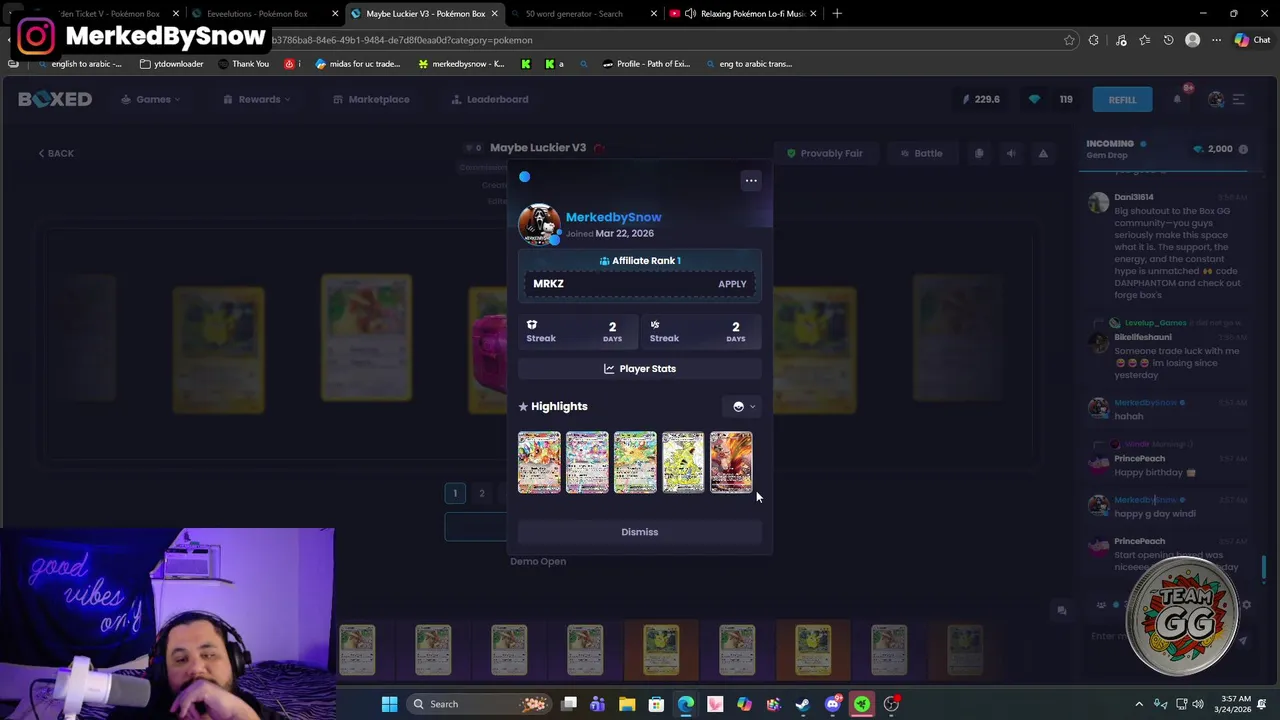This screenshot has height=720, width=1280.
Task: Toggle the box sound speaker icon
Action: 1011,153
